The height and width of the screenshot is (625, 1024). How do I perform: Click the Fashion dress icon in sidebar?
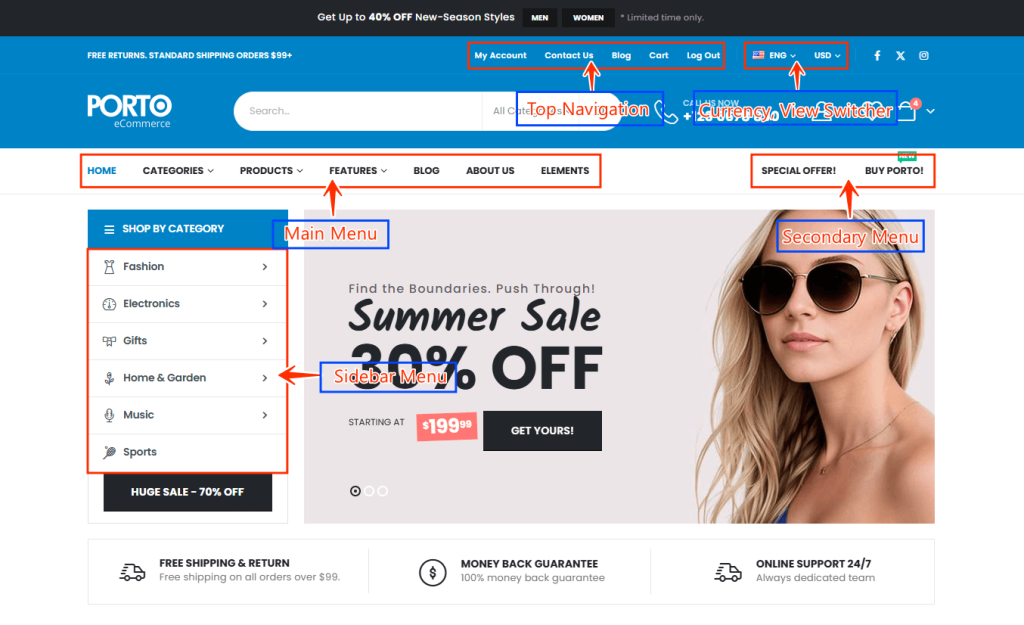point(109,266)
